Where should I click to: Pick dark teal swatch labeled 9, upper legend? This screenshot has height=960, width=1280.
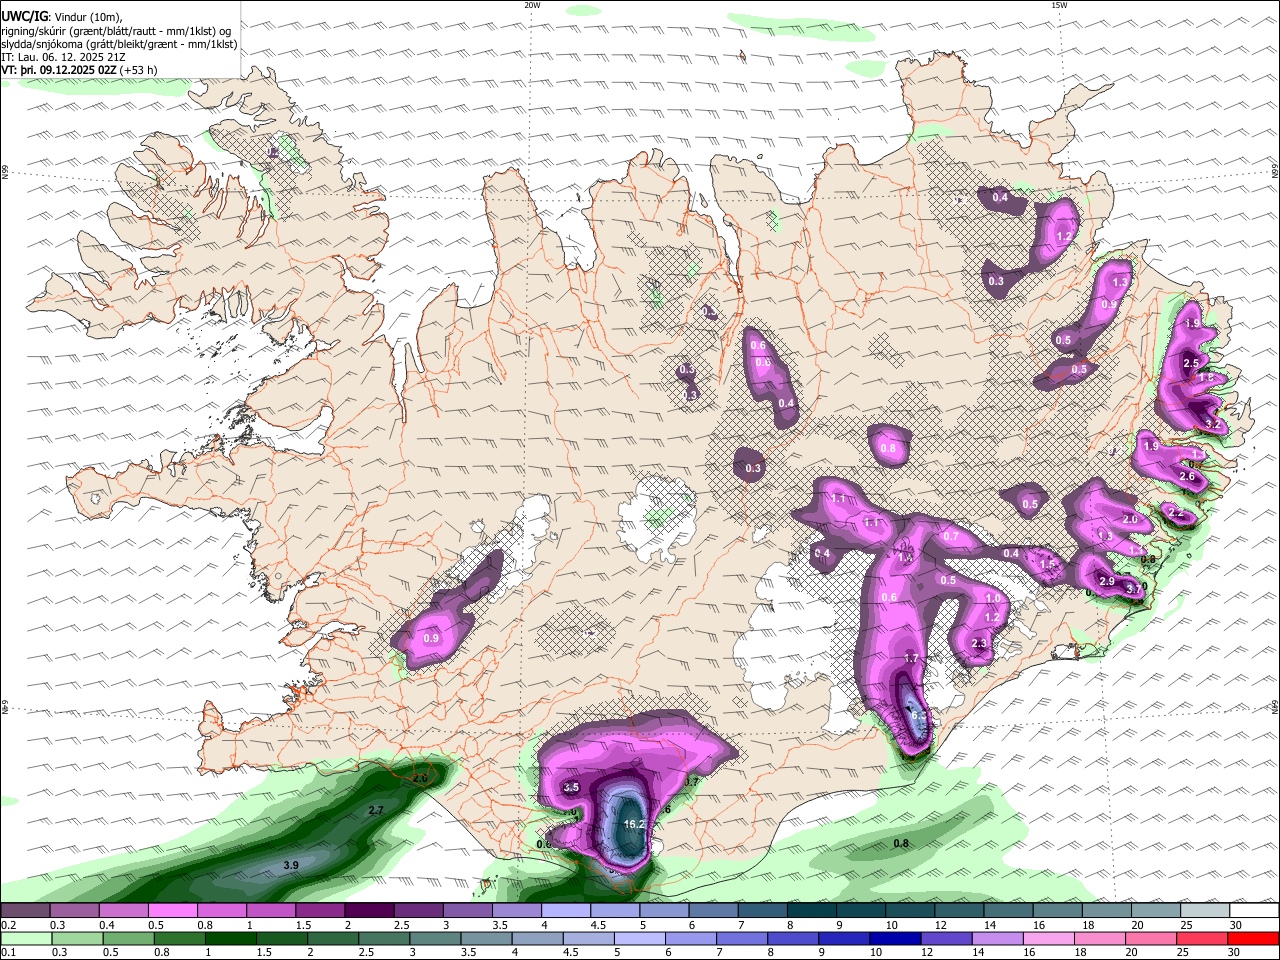pos(860,911)
